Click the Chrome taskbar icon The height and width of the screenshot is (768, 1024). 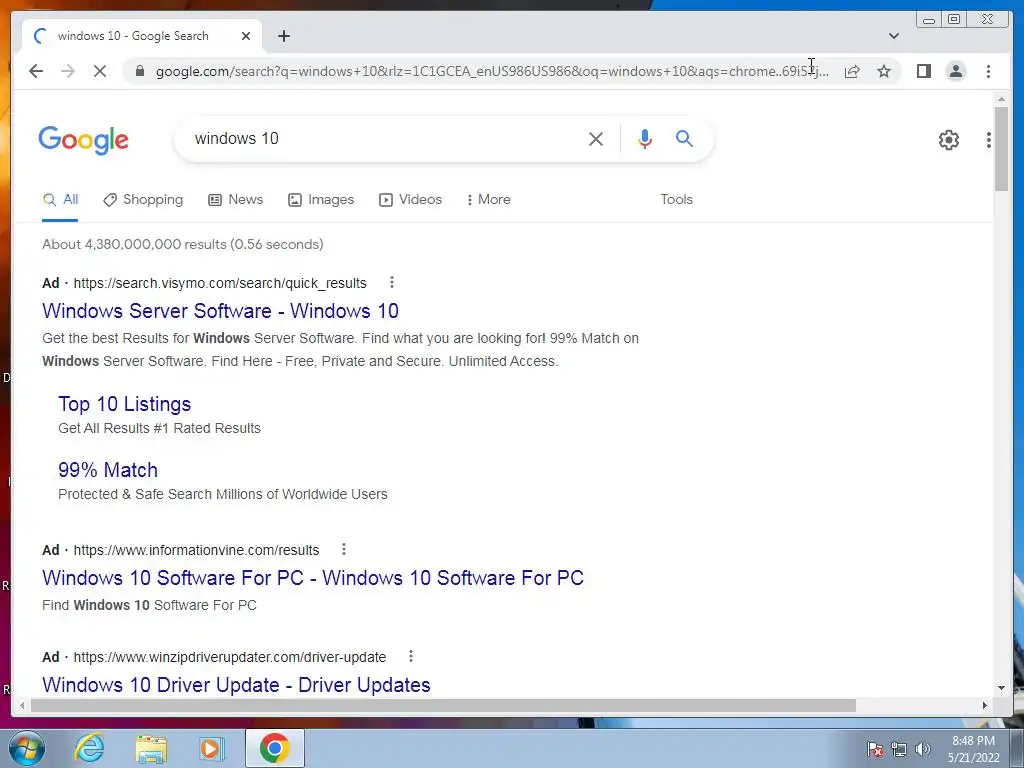pyautogui.click(x=275, y=748)
